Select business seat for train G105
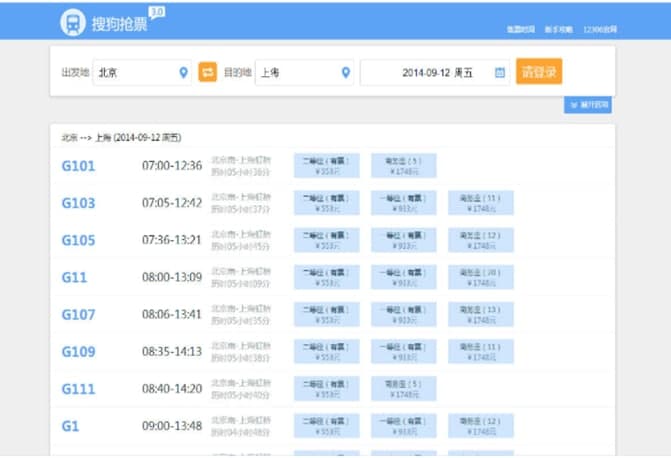671x458 pixels. [481, 240]
